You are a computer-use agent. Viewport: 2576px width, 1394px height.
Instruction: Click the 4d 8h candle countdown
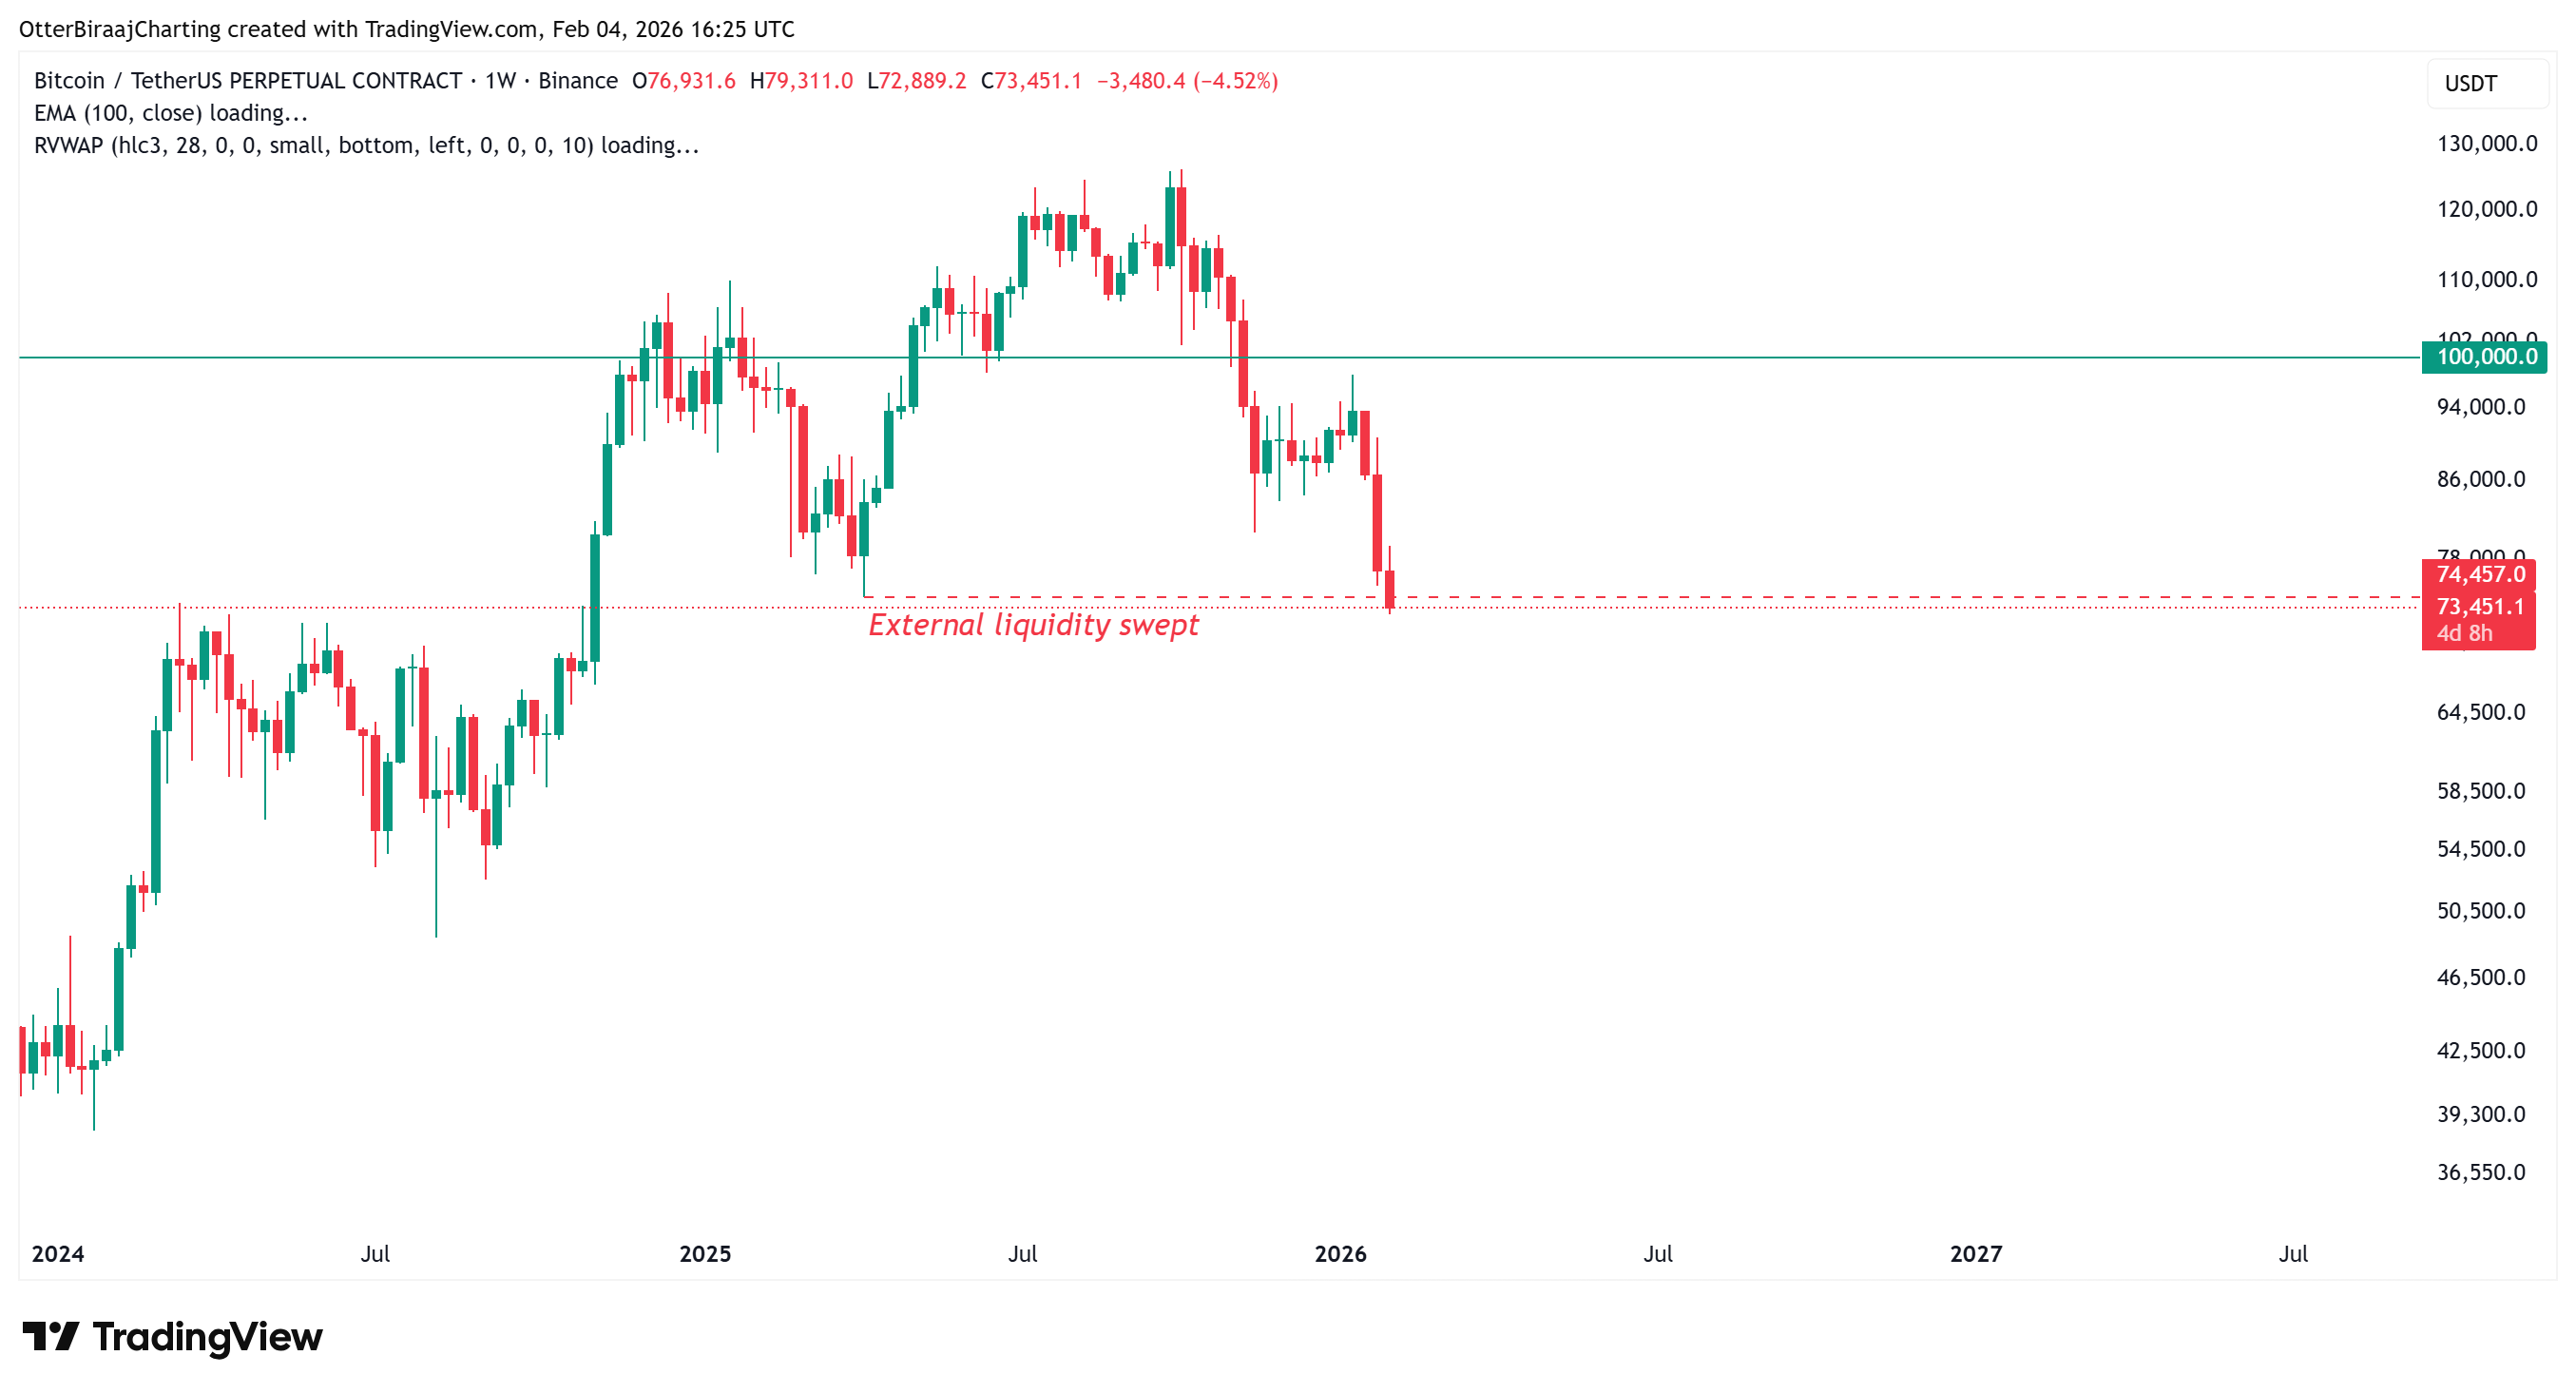click(x=2465, y=633)
